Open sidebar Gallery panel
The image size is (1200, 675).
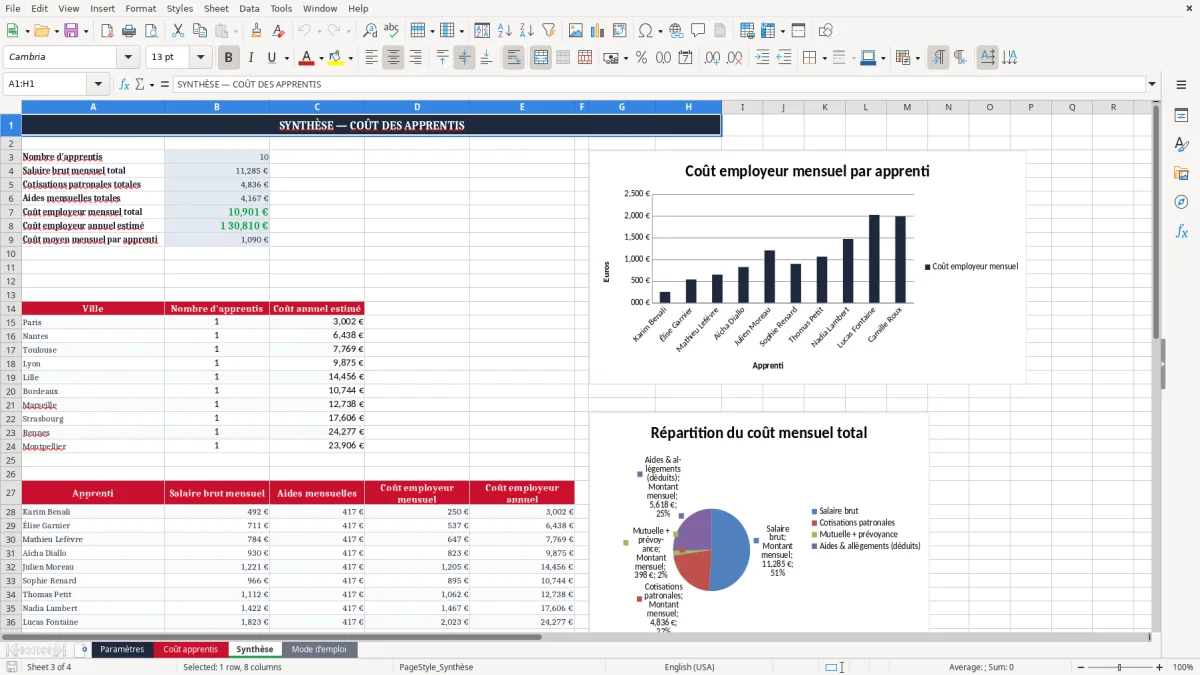pyautogui.click(x=1181, y=174)
